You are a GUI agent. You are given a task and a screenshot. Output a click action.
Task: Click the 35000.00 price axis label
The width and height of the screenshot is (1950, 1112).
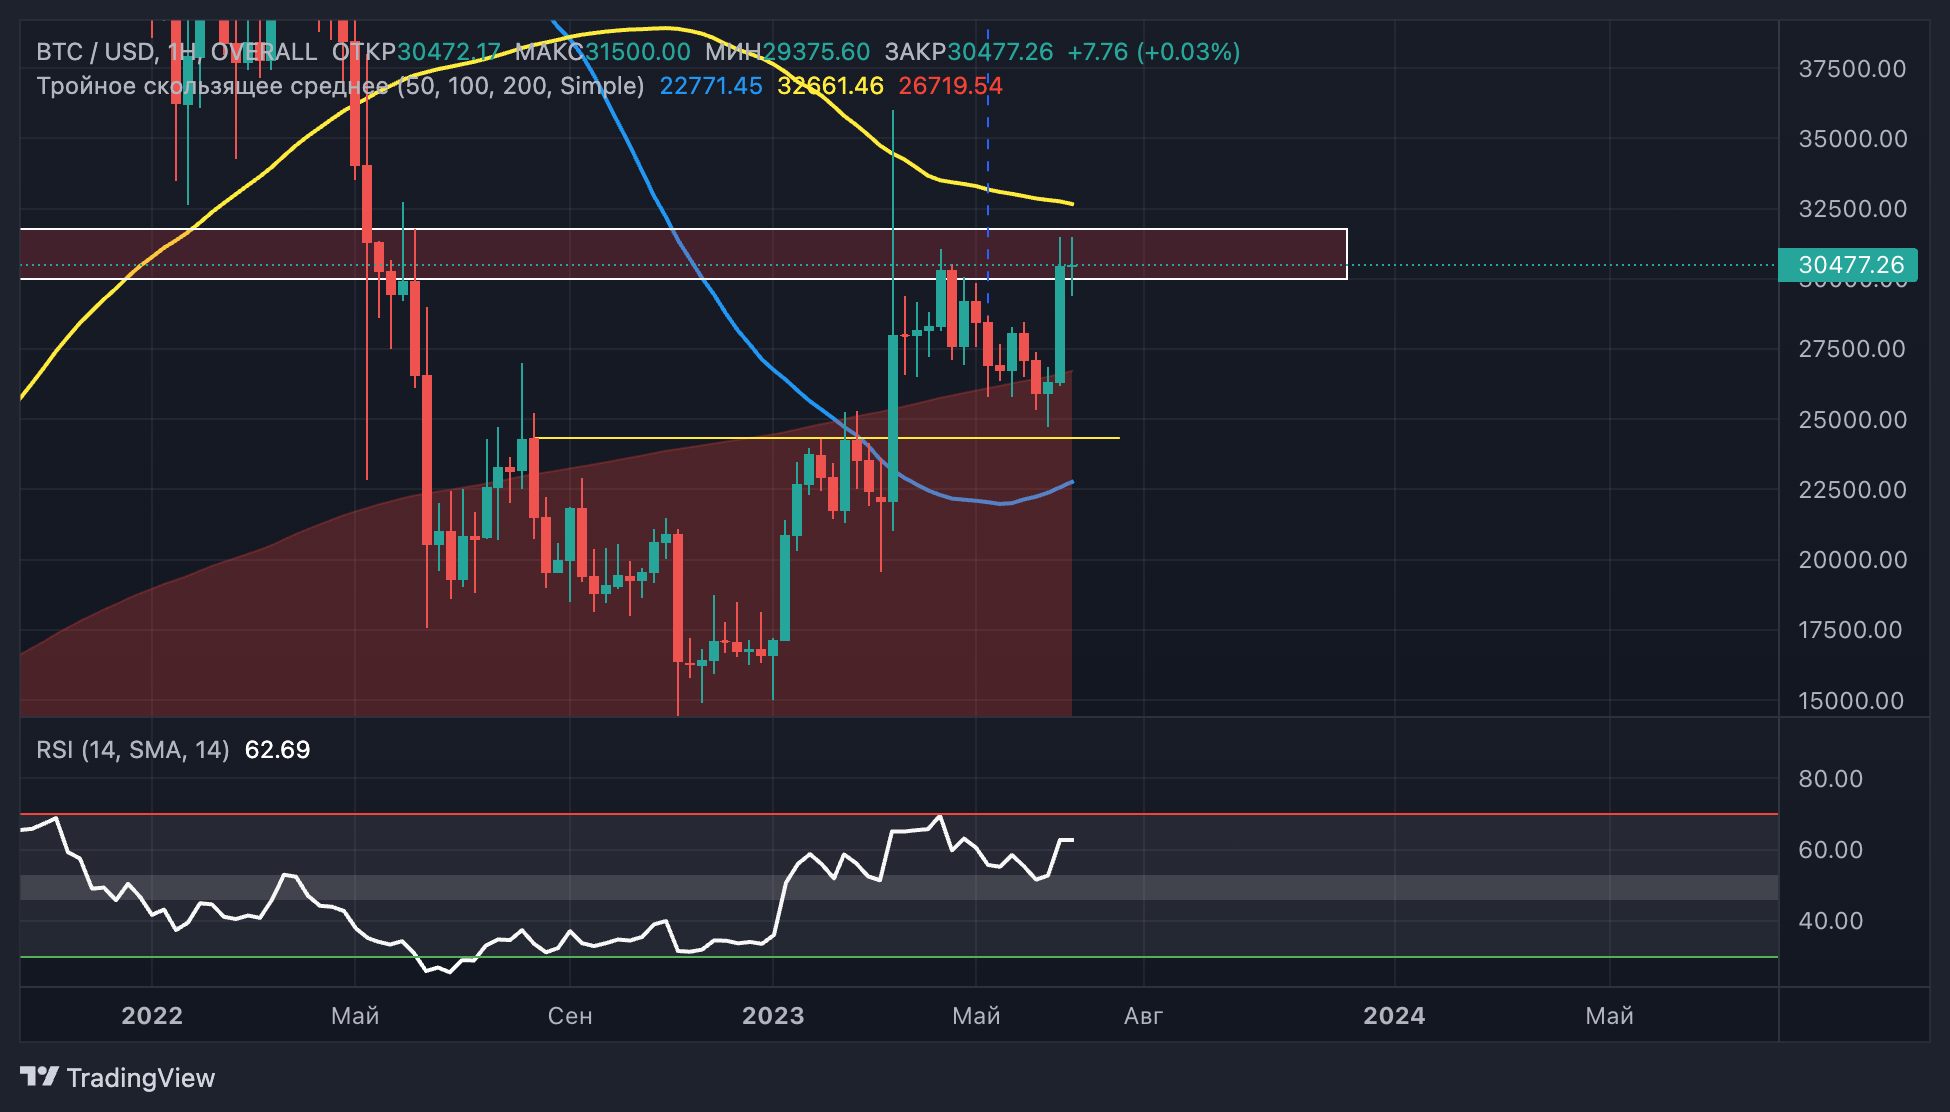[1852, 139]
